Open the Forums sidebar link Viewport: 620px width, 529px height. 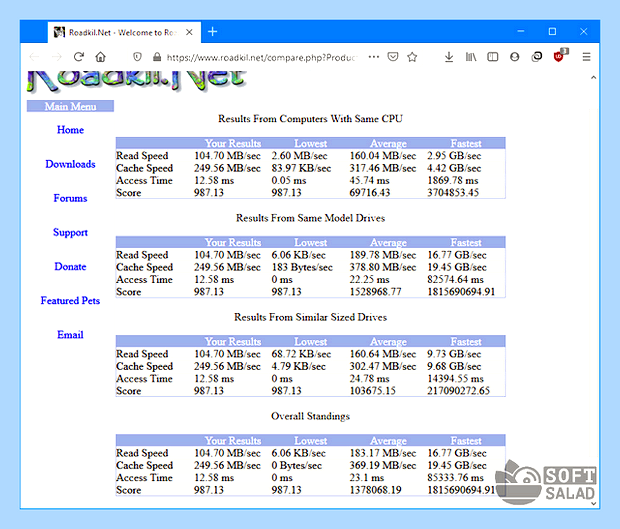pyautogui.click(x=70, y=198)
